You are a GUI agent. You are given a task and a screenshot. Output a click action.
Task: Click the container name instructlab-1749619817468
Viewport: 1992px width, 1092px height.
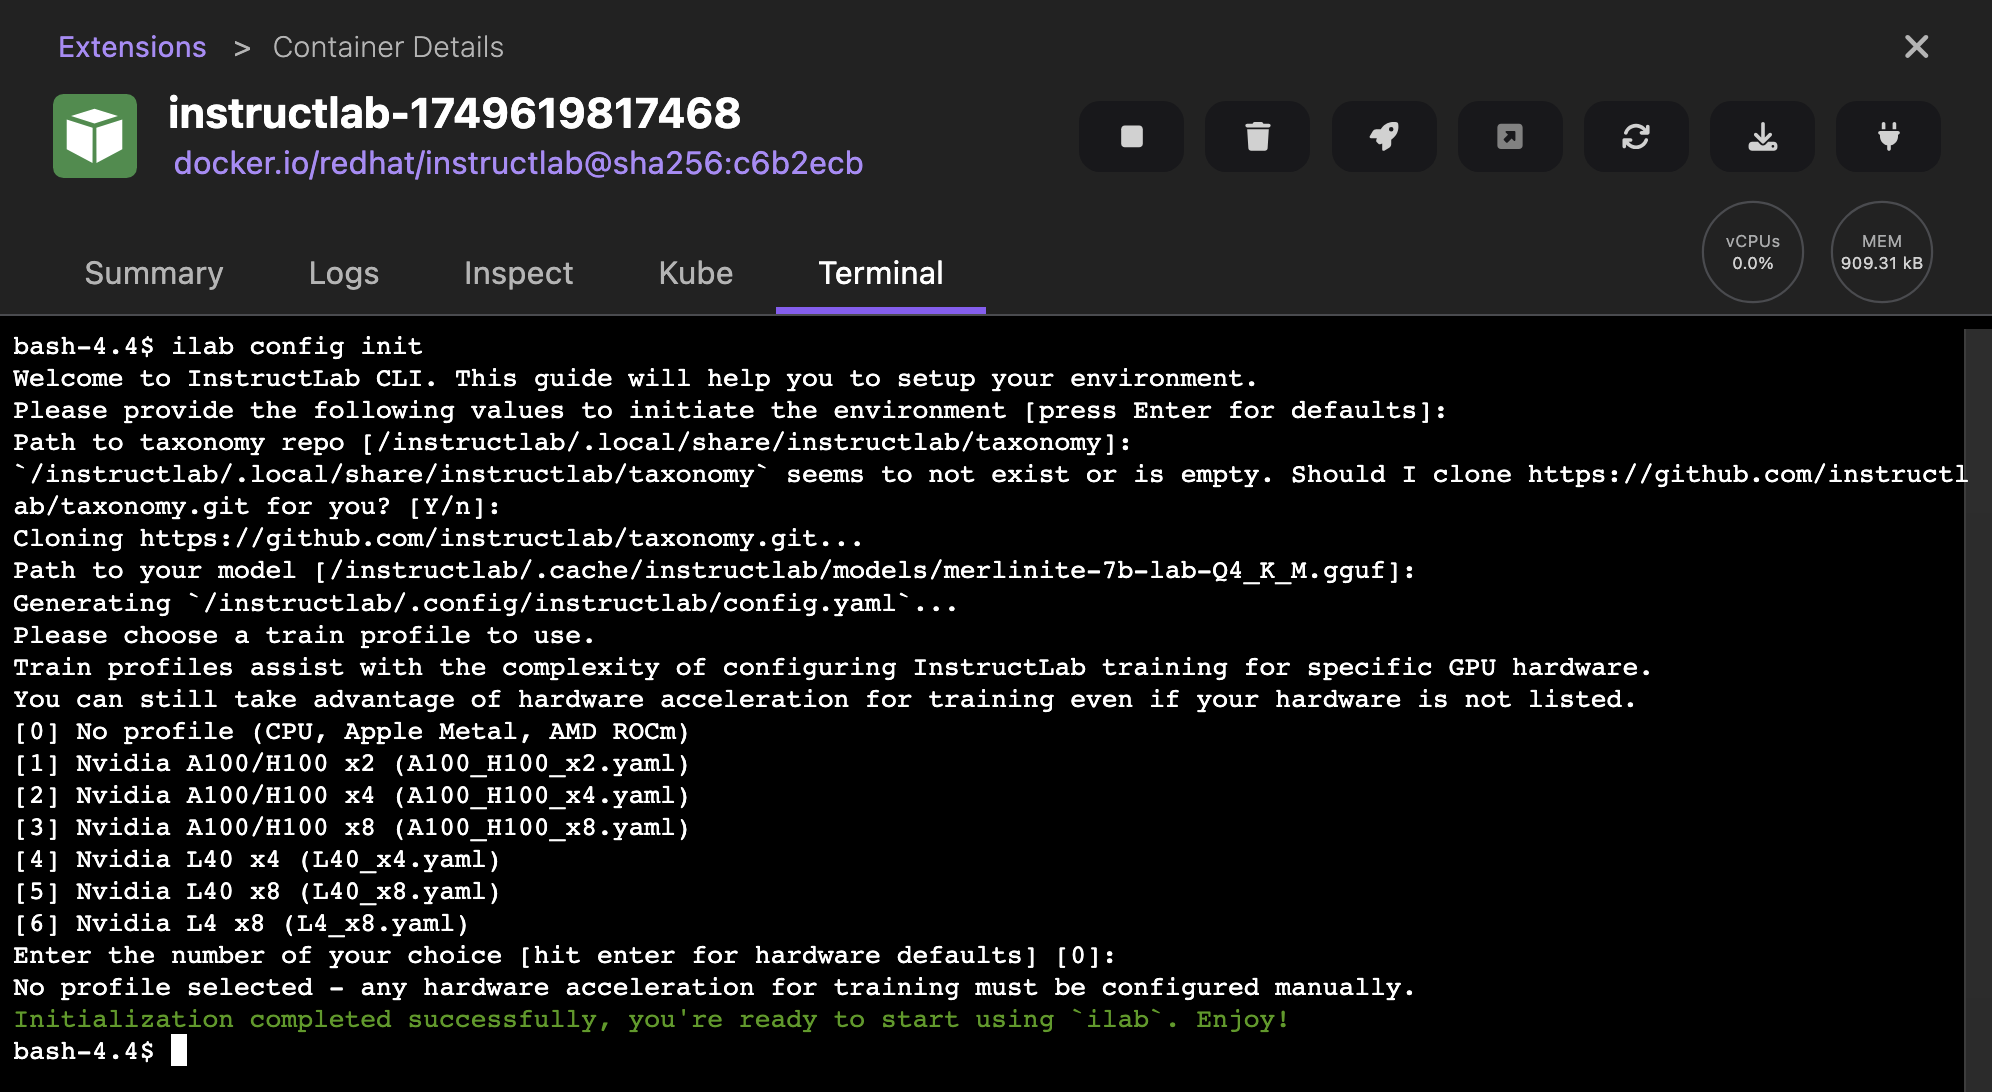(455, 113)
